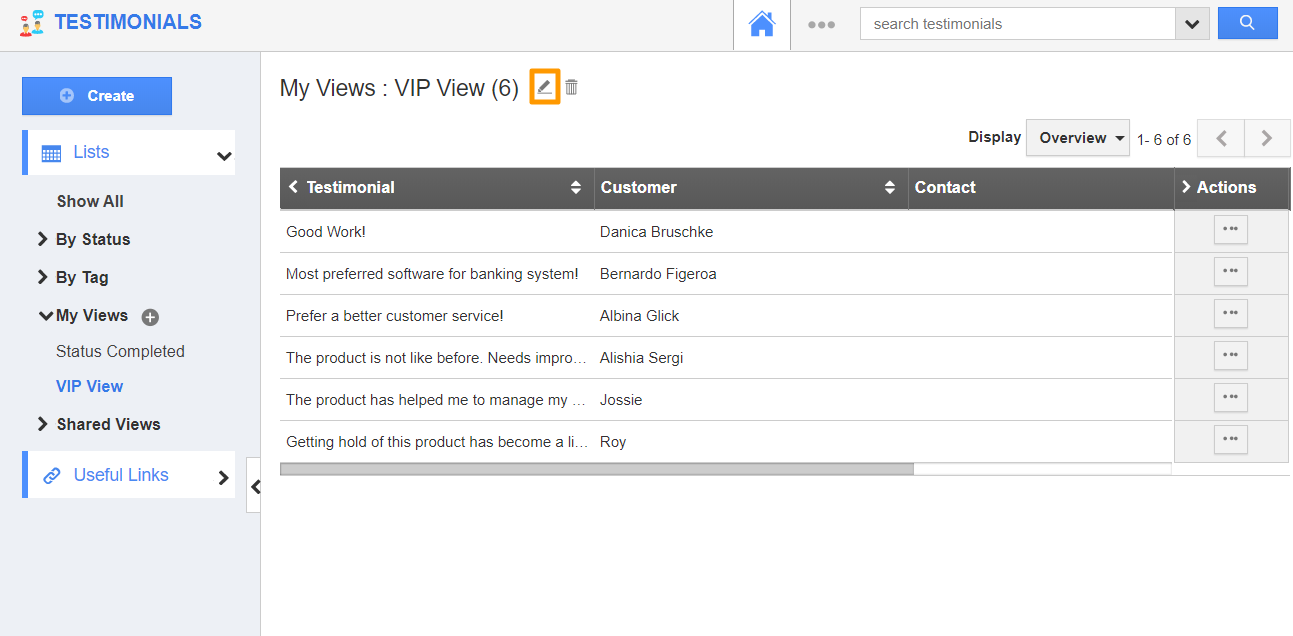Sort by the Customer column sort arrows

click(890, 187)
